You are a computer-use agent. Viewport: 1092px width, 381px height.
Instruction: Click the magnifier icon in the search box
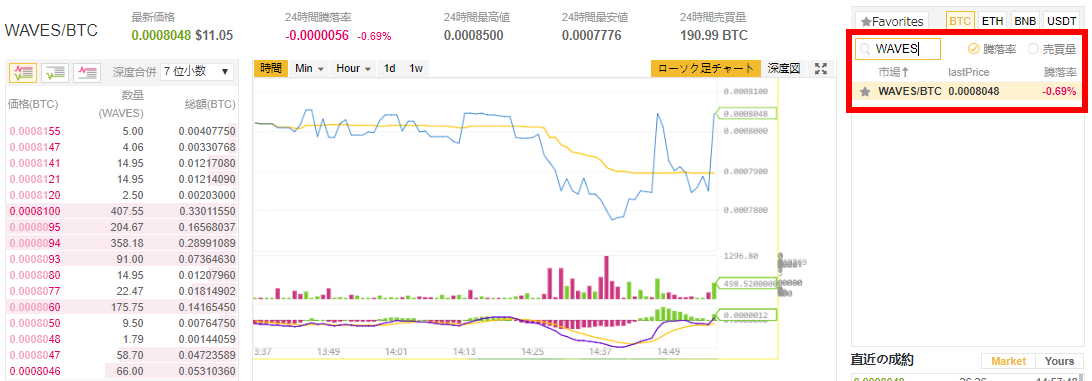864,49
